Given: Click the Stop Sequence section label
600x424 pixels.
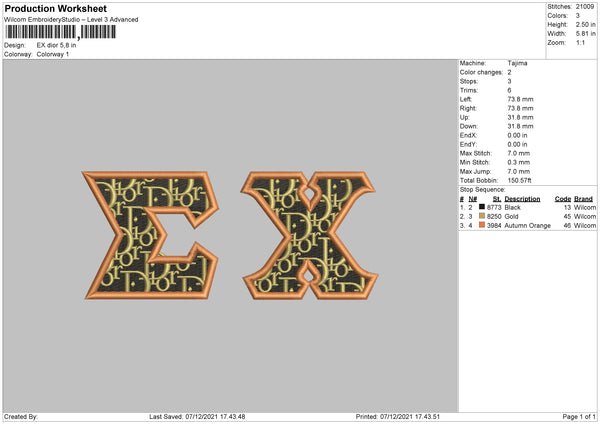Looking at the screenshot, I should (483, 190).
